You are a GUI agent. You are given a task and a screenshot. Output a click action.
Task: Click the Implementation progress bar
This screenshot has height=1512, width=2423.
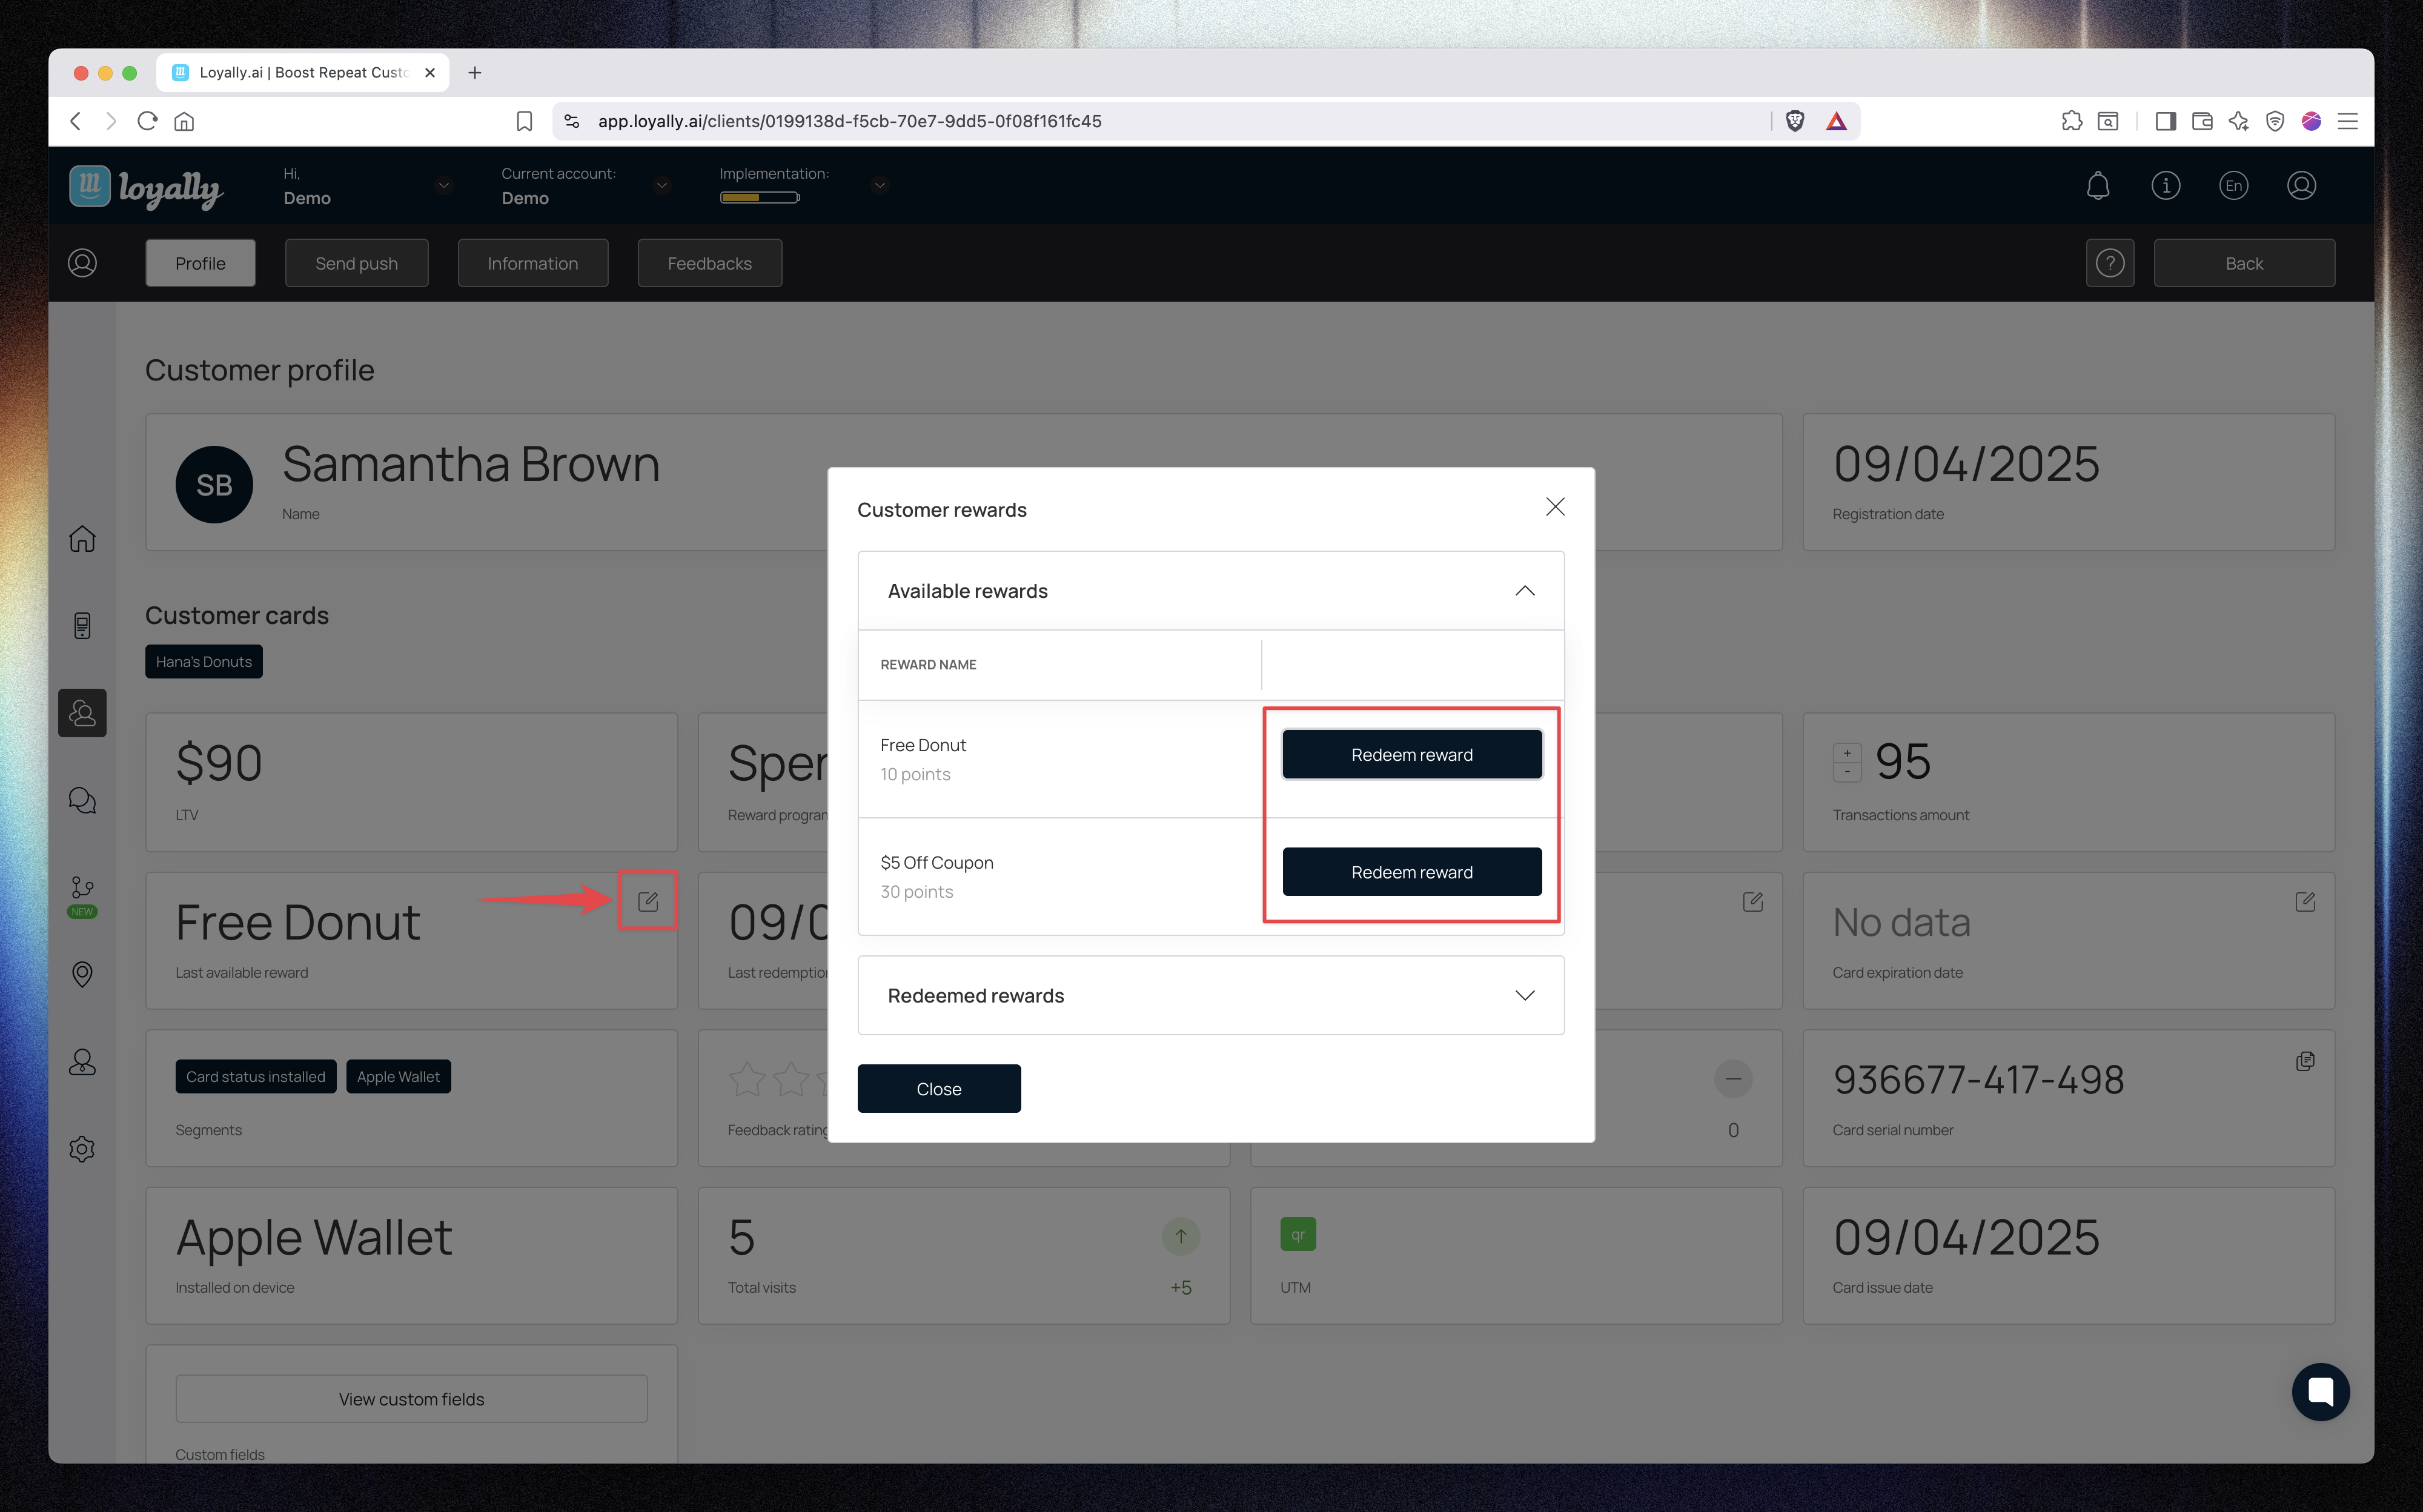(x=759, y=197)
